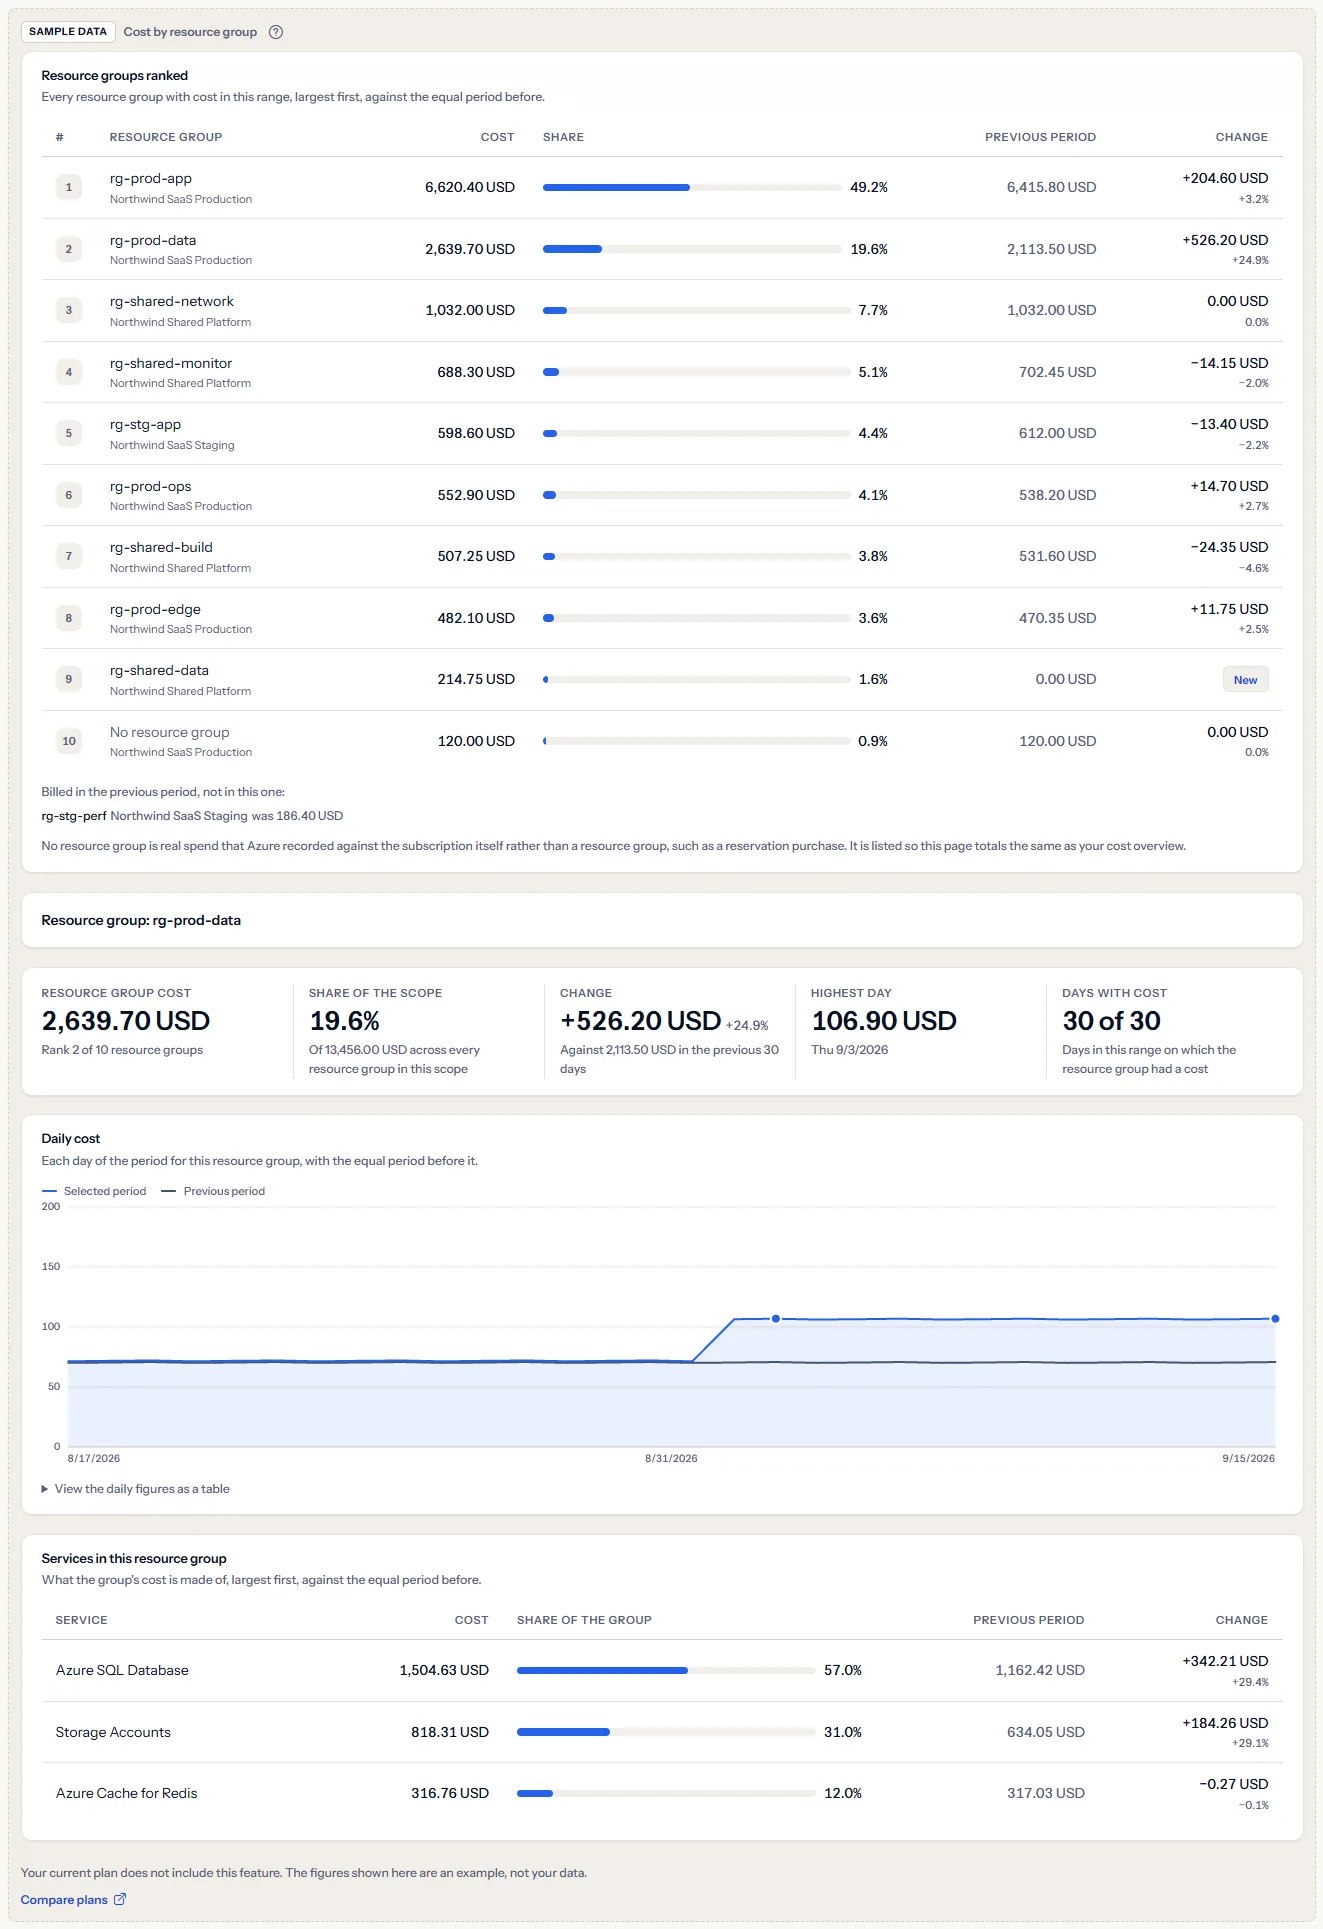Image resolution: width=1323 pixels, height=1929 pixels.
Task: Click the external link icon next to Compare plans
Action: pos(120,1899)
